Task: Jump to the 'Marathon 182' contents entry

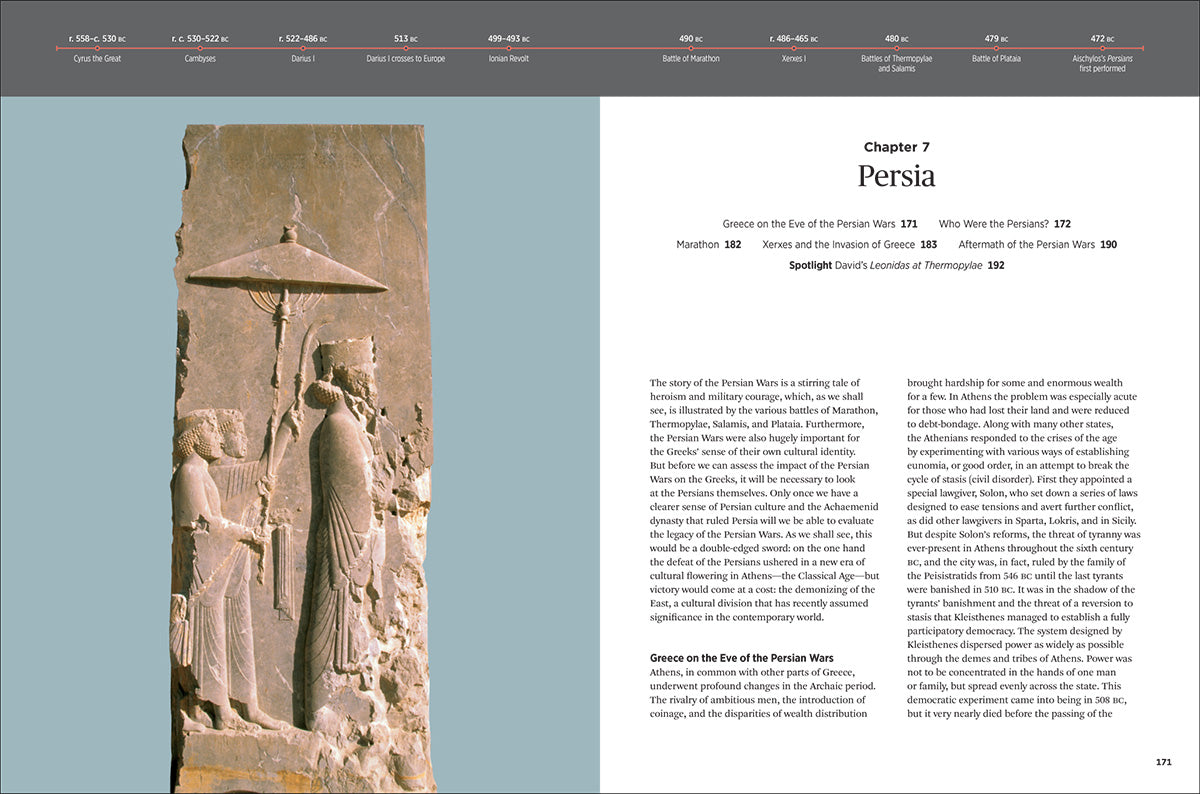Action: click(708, 244)
